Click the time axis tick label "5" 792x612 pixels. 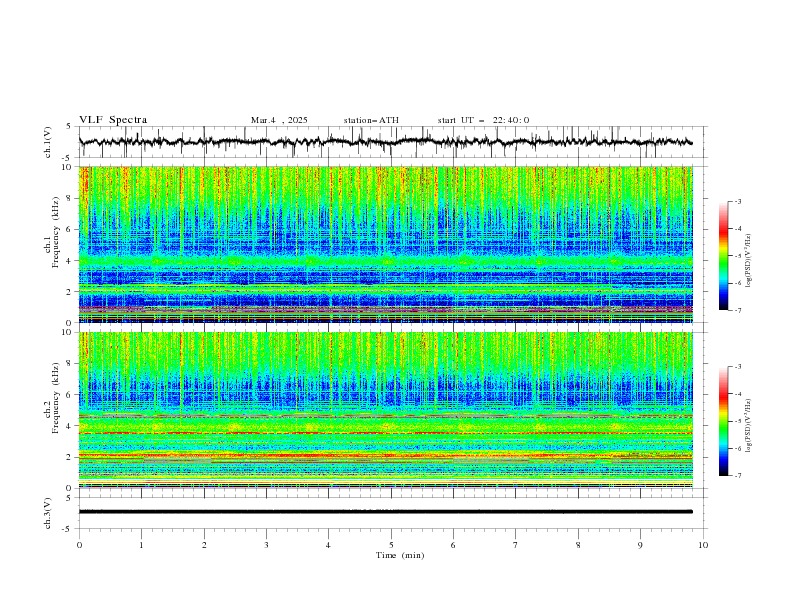point(391,545)
